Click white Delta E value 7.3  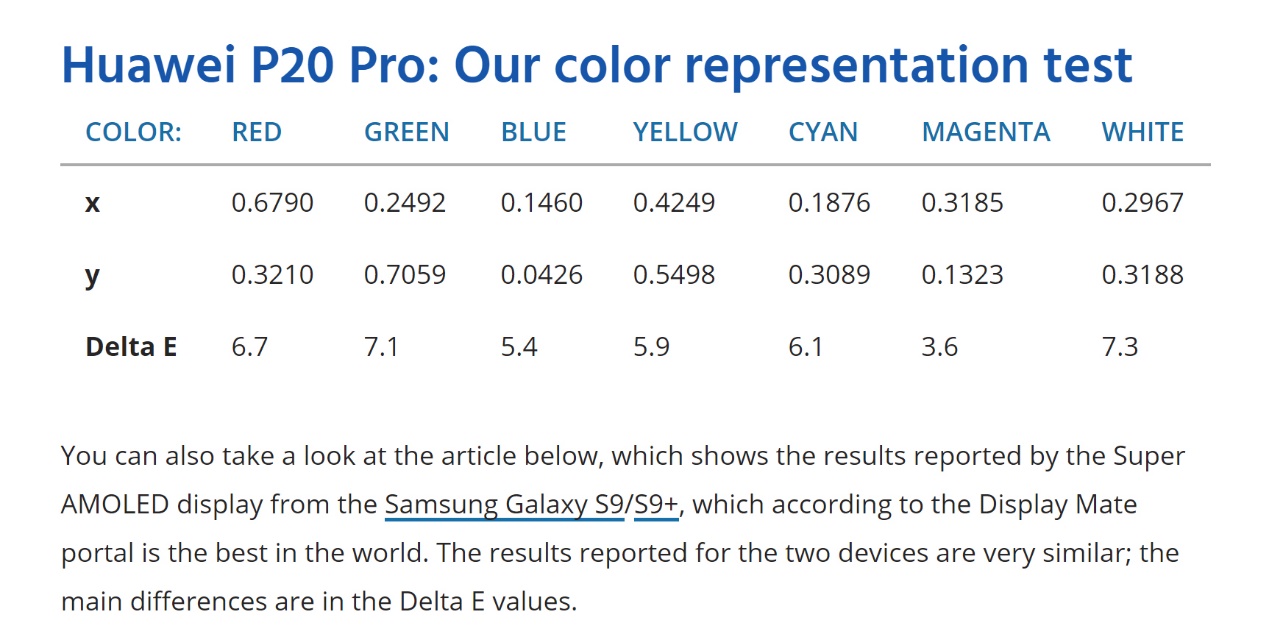pos(1120,347)
